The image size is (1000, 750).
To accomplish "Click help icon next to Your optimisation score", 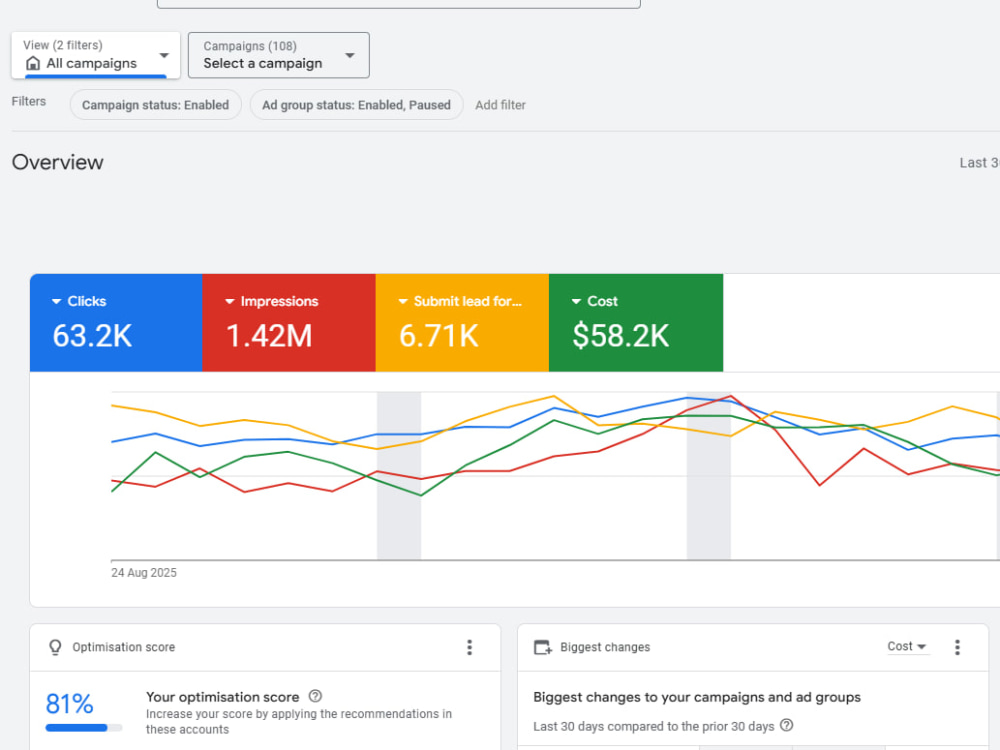I will tap(315, 696).
